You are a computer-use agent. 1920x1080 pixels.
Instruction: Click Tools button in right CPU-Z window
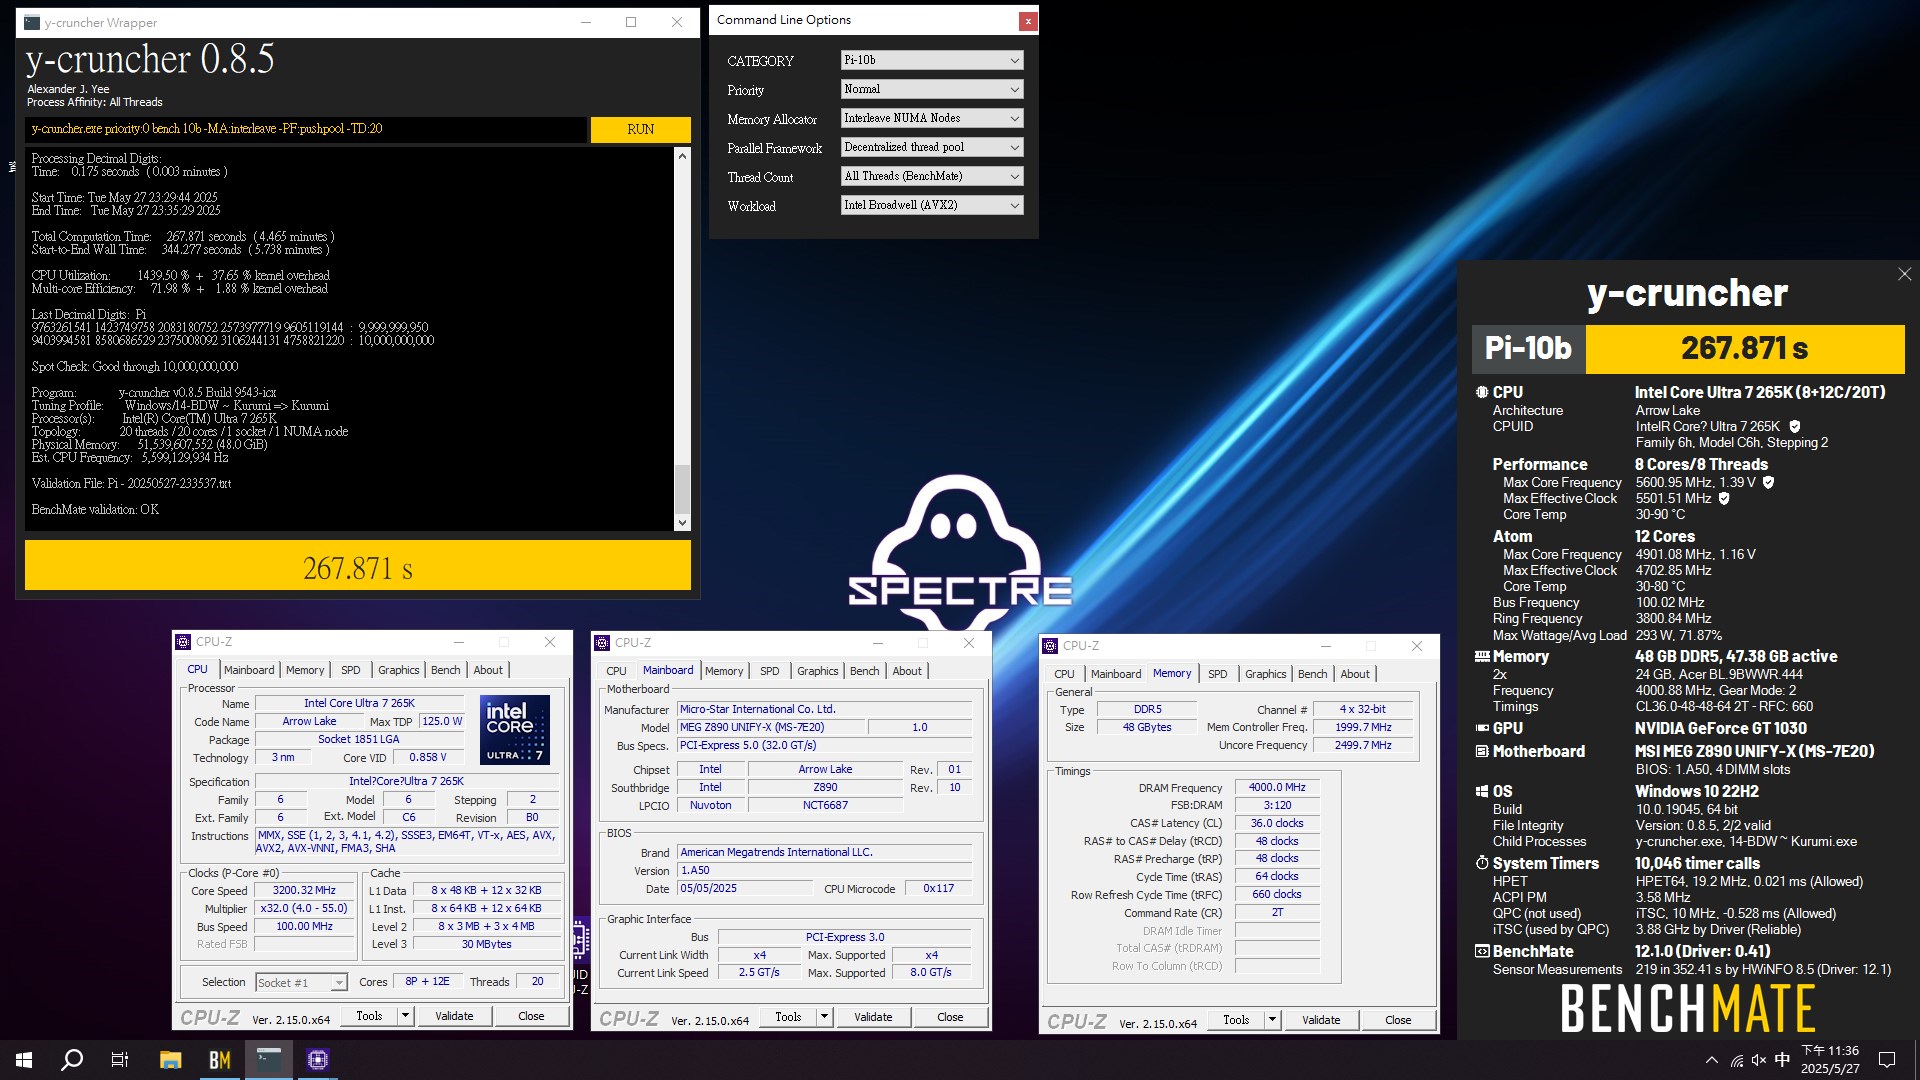pos(1236,1020)
